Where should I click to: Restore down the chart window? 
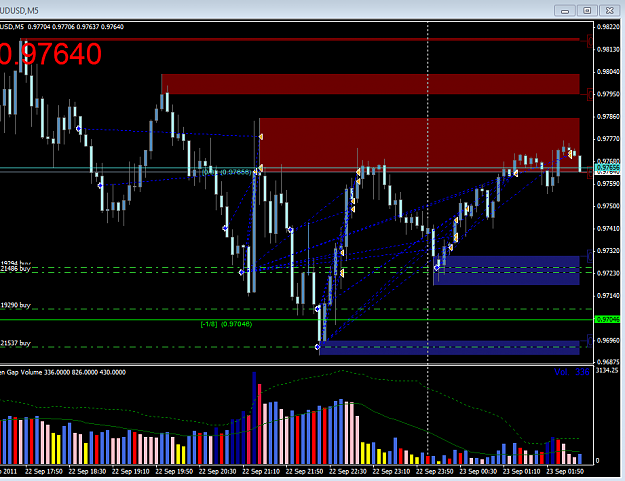(x=587, y=11)
